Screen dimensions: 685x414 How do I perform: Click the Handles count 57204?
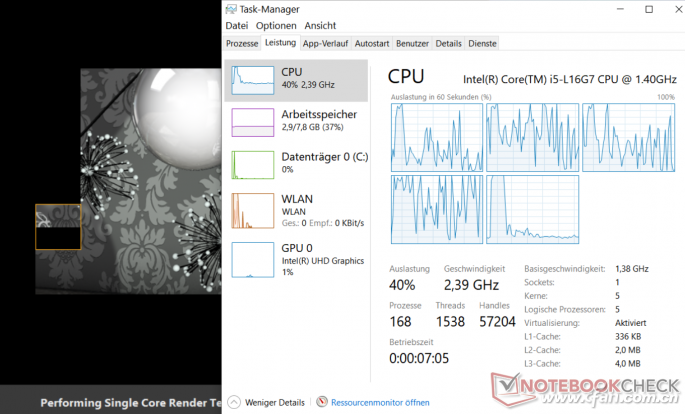[497, 322]
